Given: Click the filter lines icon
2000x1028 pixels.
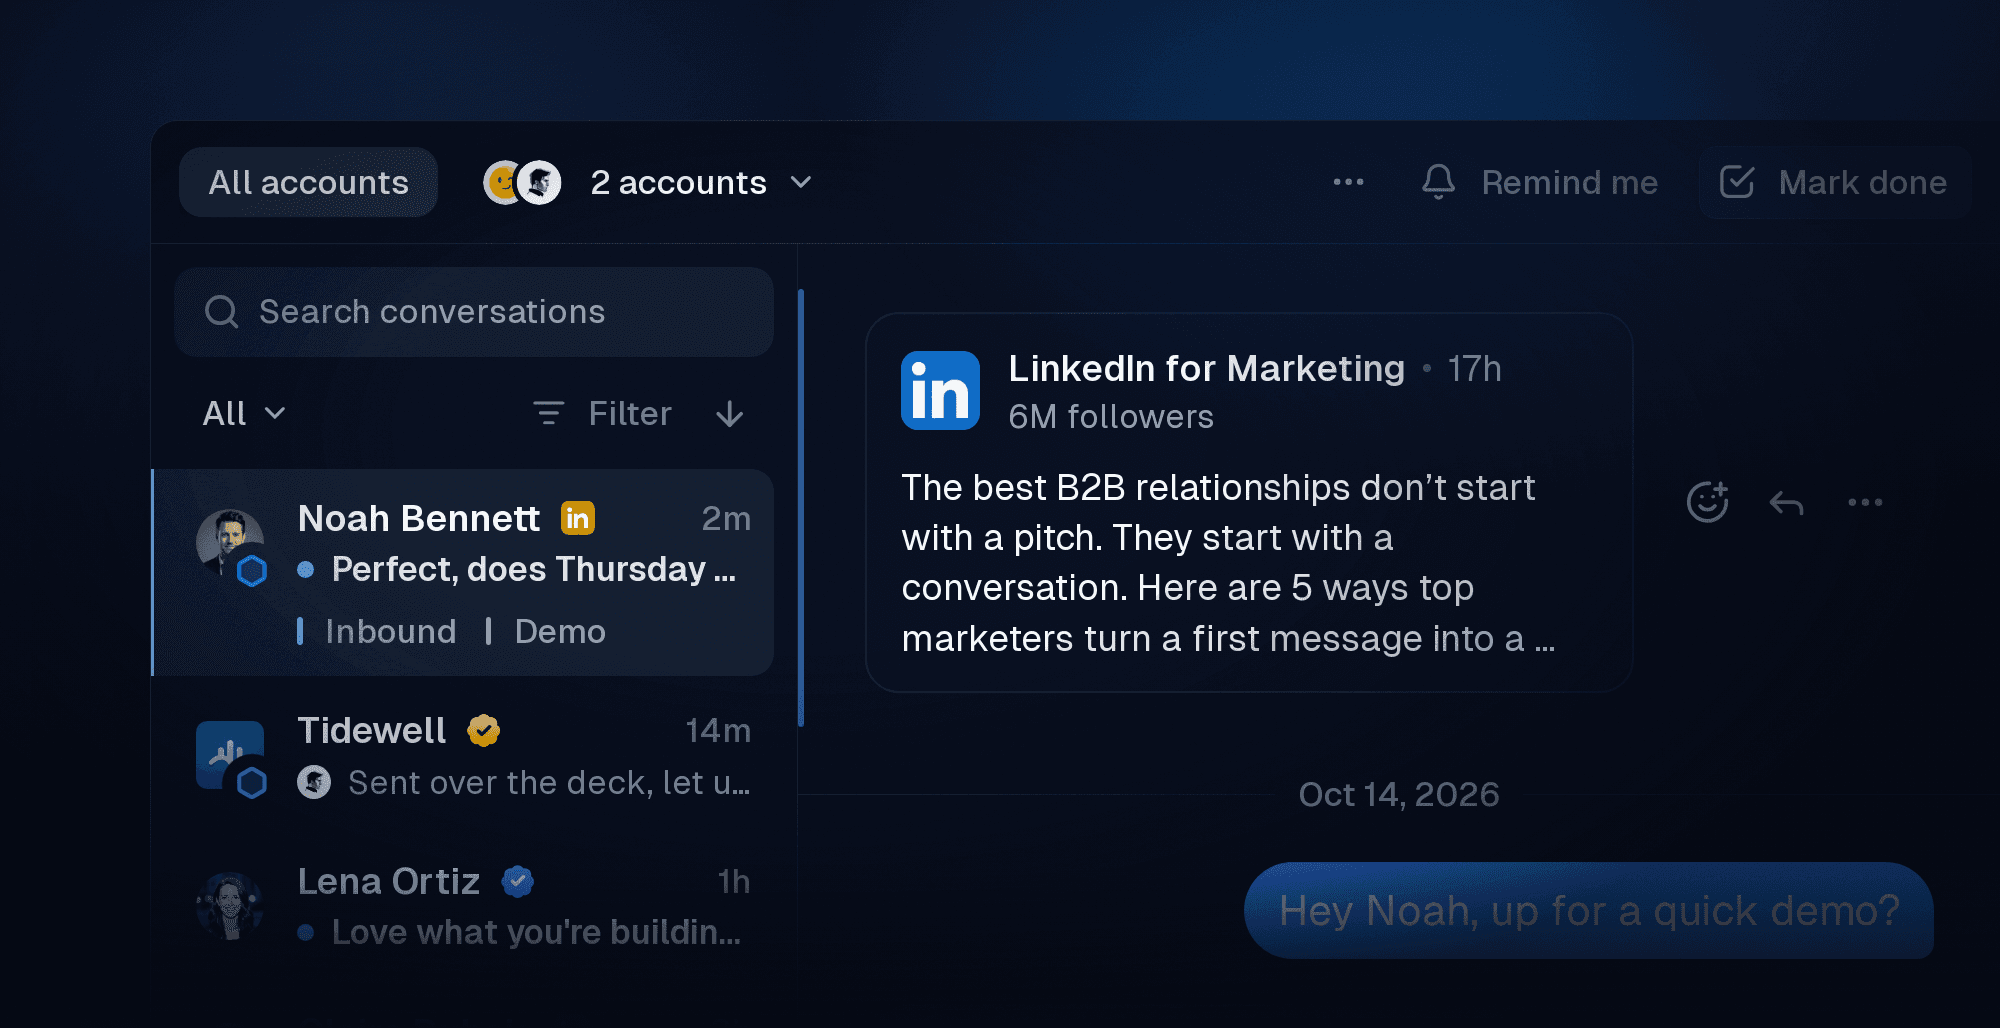Looking at the screenshot, I should 548,413.
